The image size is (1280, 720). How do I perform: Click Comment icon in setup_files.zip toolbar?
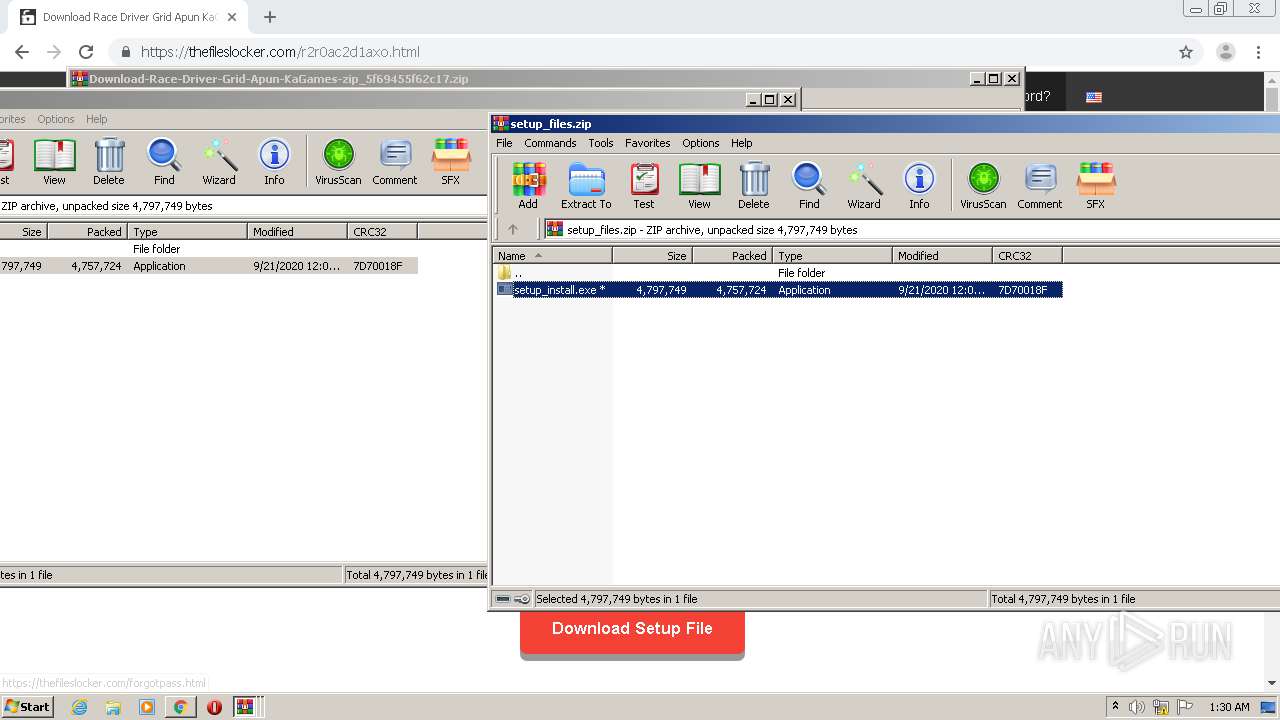point(1040,186)
